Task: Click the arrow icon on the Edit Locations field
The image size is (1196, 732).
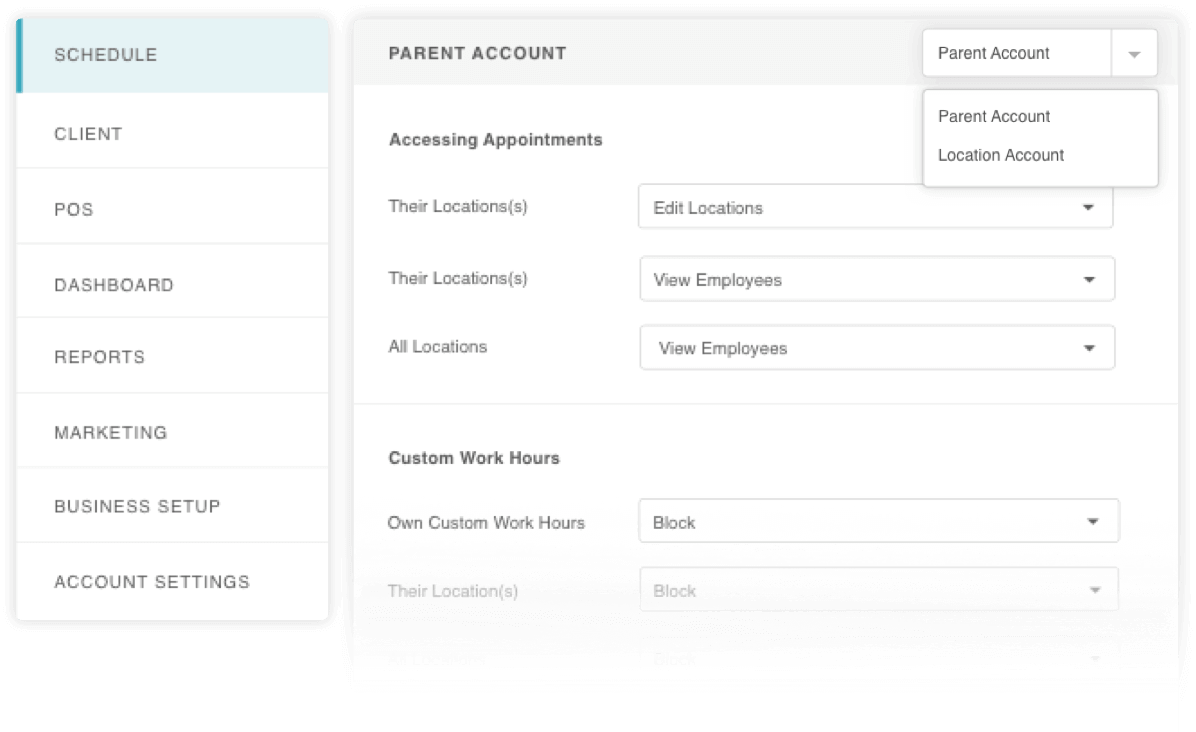Action: [1088, 207]
